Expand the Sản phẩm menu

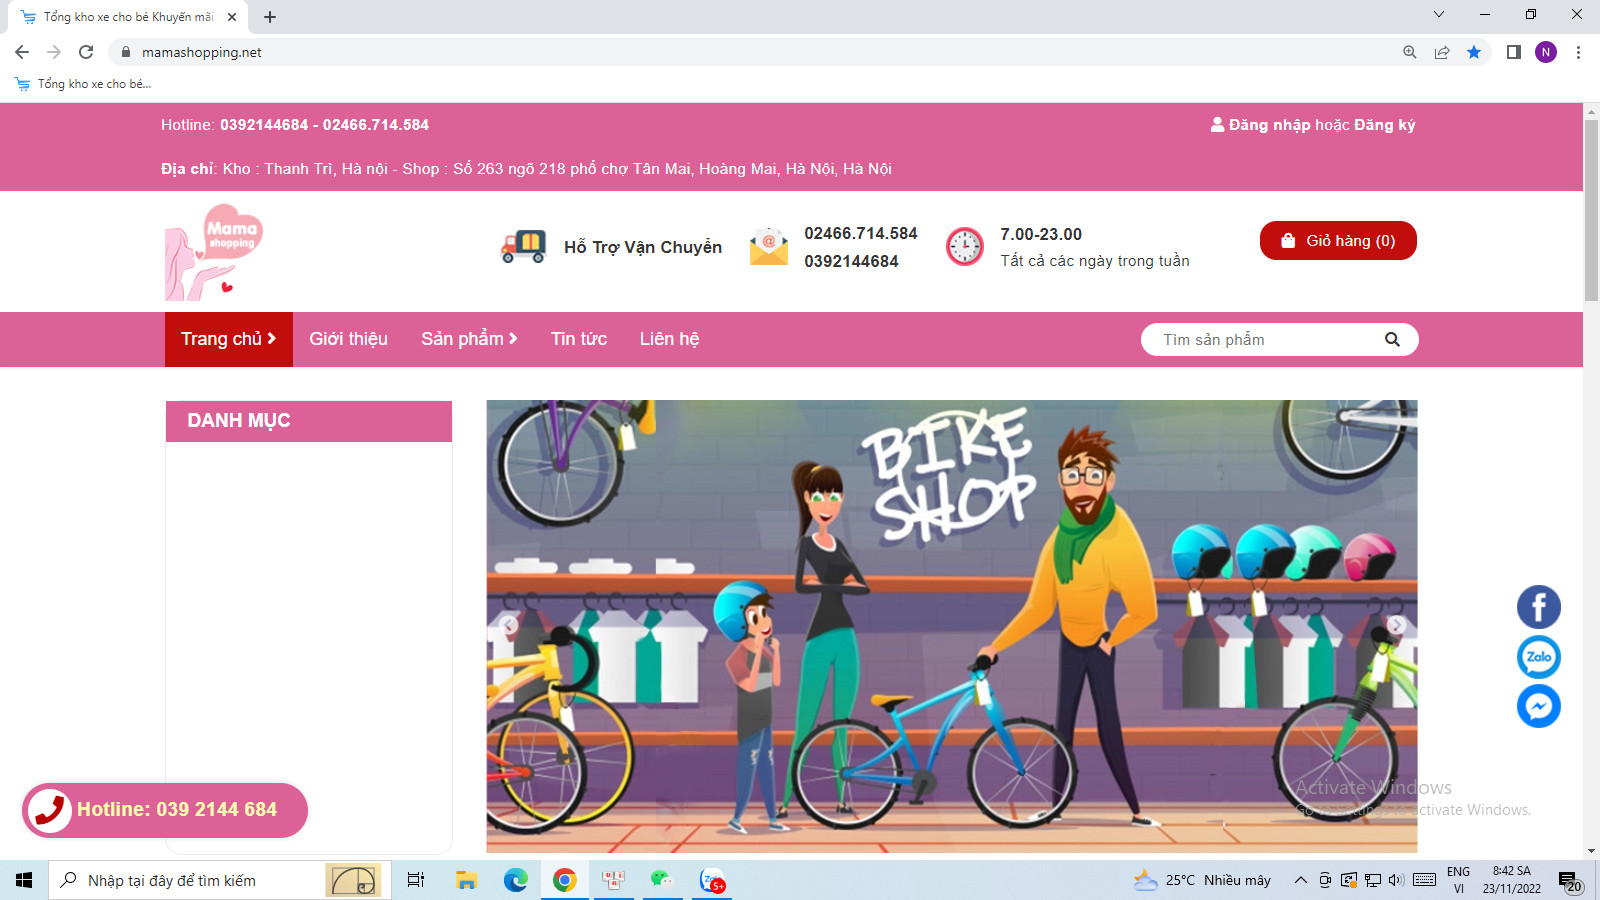(469, 339)
